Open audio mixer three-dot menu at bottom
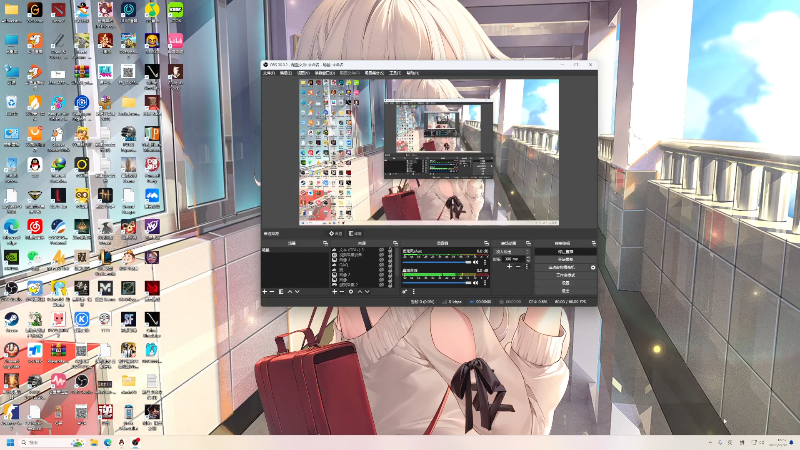The width and height of the screenshot is (800, 450). [x=414, y=292]
